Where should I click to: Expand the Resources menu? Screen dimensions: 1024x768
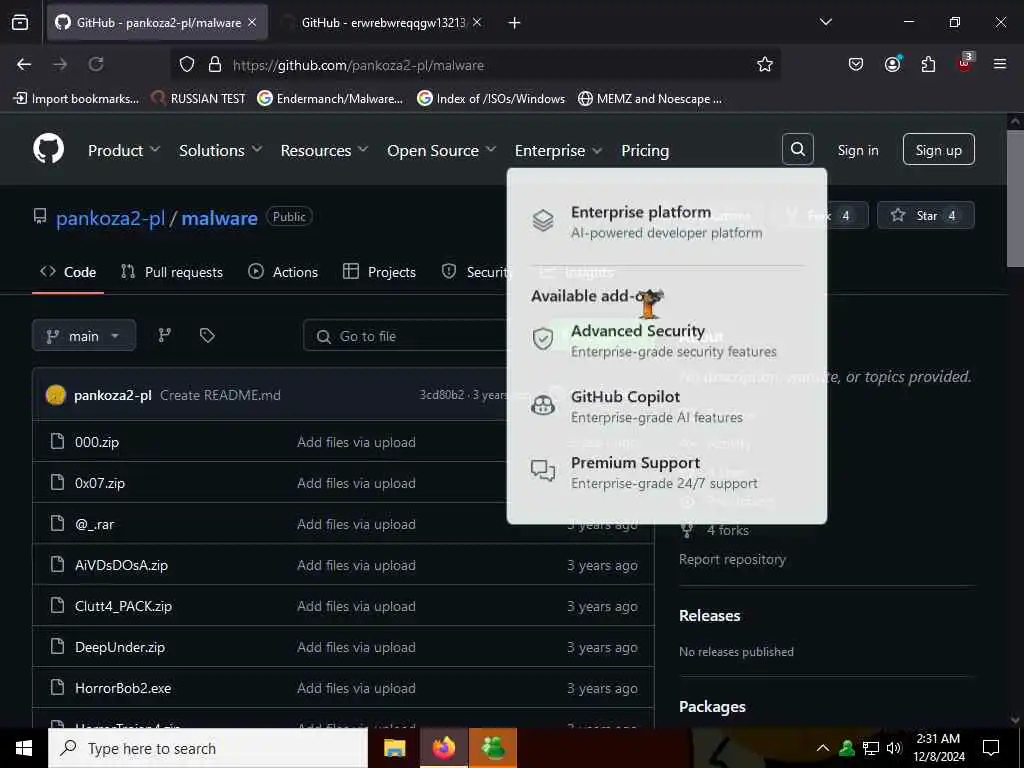tap(325, 150)
